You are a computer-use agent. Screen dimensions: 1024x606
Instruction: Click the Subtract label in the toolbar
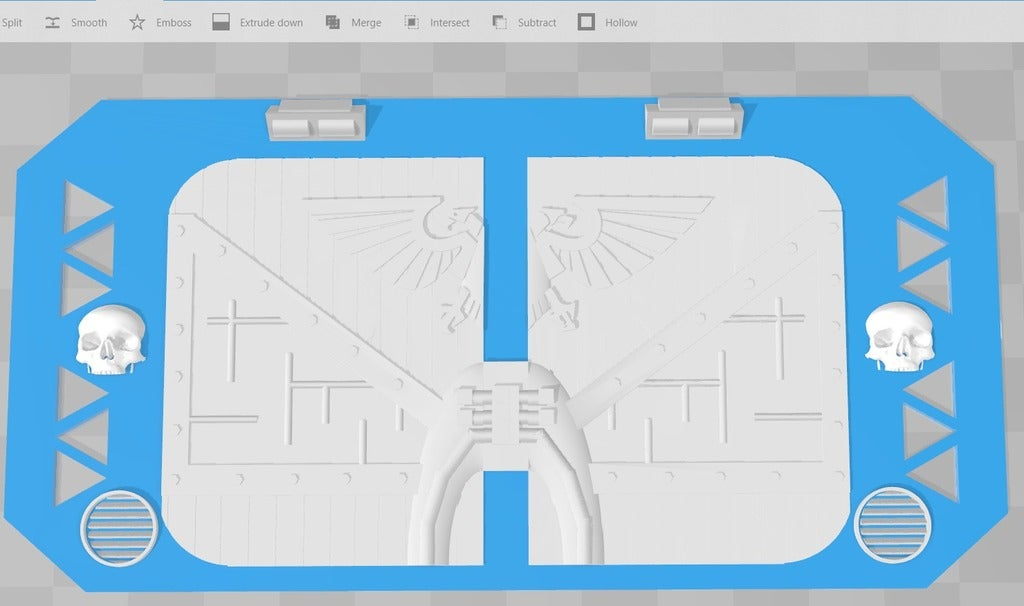point(535,22)
